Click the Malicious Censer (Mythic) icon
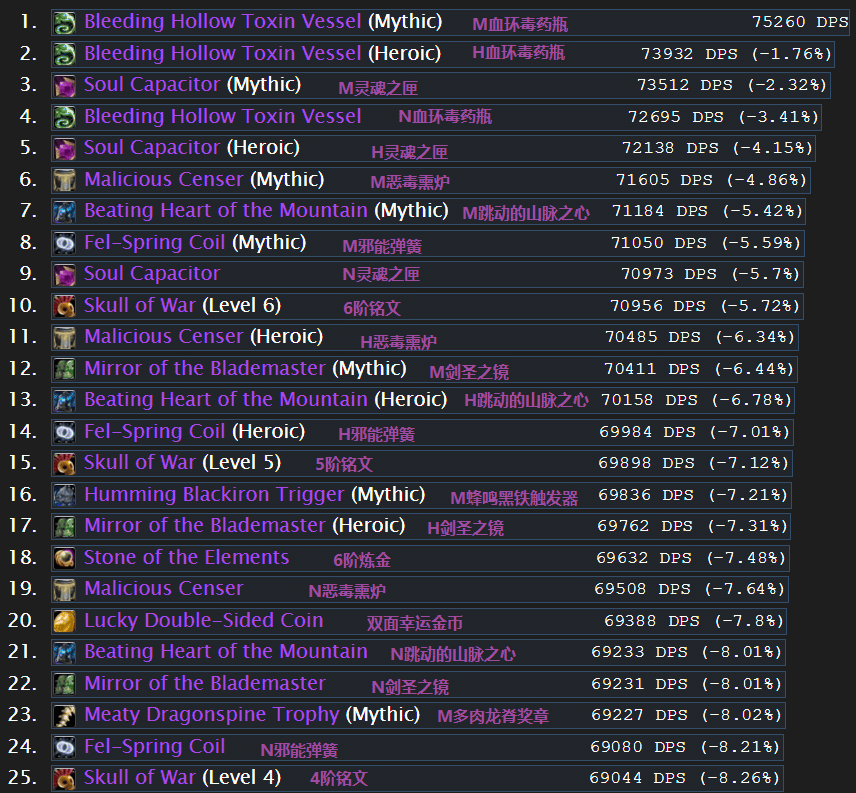 [64, 181]
